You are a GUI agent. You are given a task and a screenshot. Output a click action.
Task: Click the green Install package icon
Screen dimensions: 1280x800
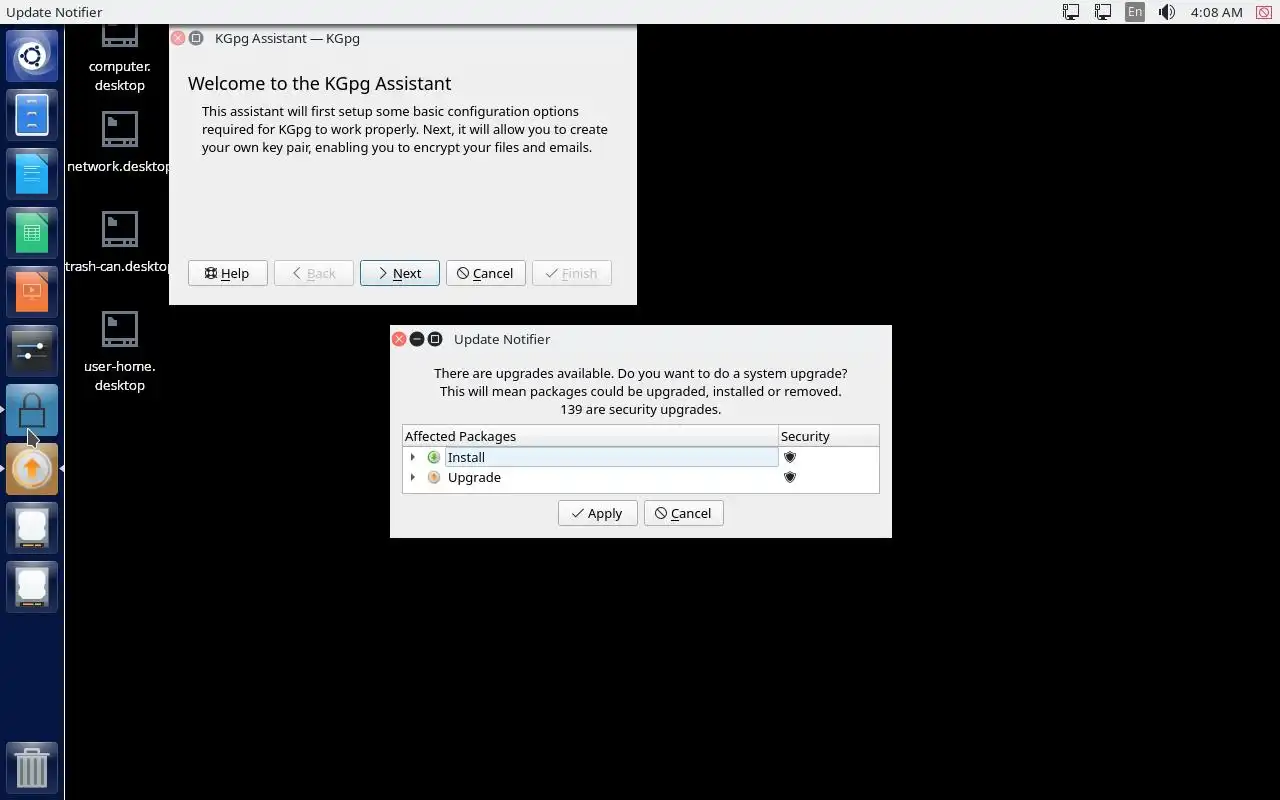433,457
